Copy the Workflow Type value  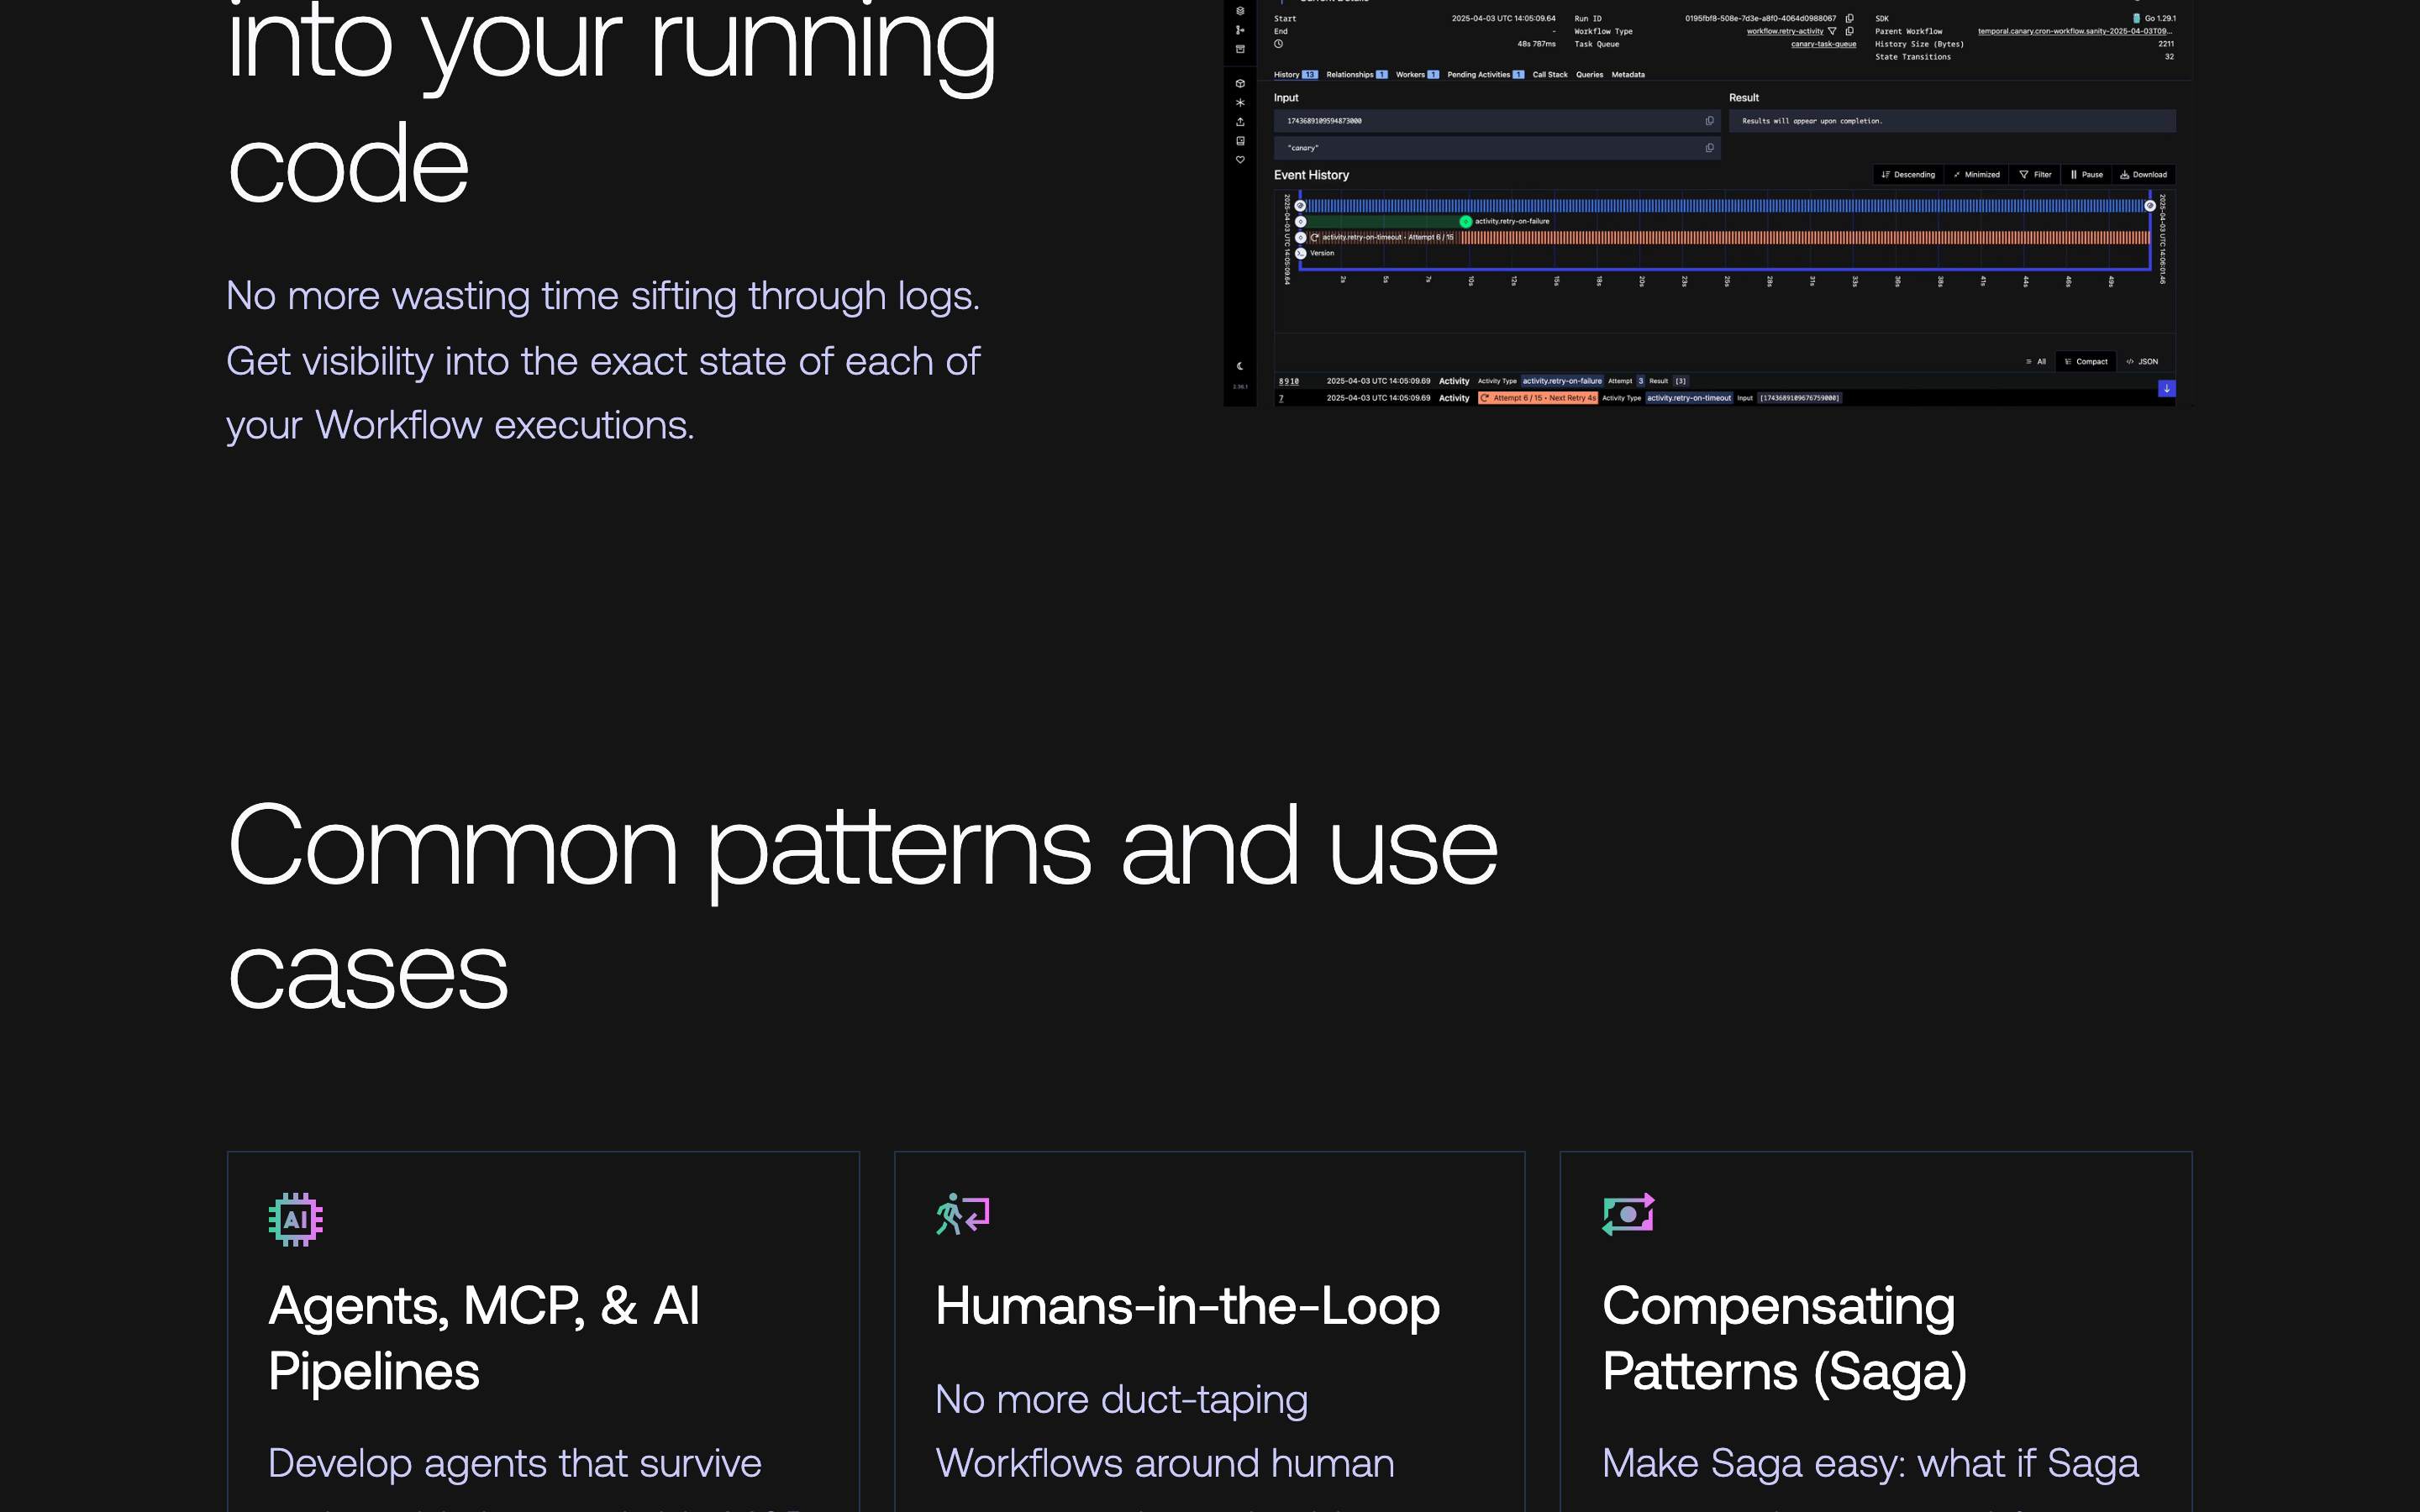1849,31
